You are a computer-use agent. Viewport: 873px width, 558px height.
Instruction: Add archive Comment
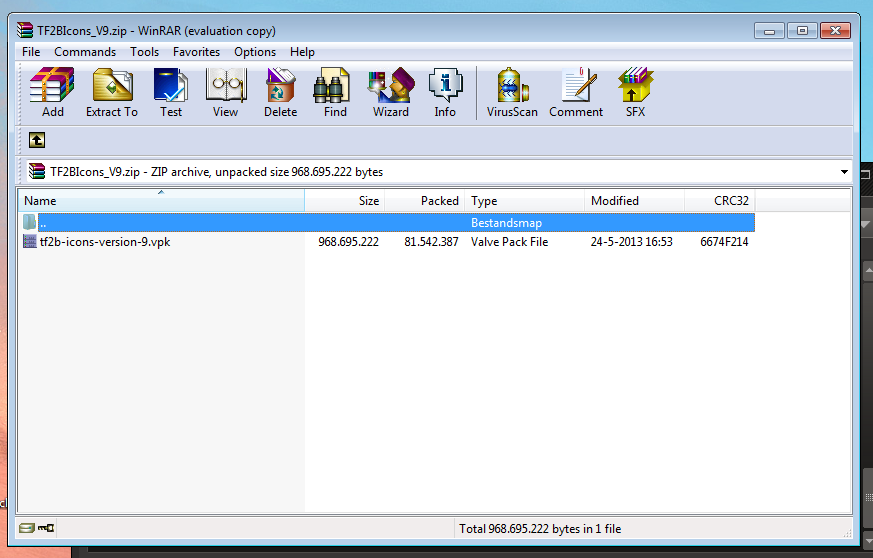click(x=576, y=92)
